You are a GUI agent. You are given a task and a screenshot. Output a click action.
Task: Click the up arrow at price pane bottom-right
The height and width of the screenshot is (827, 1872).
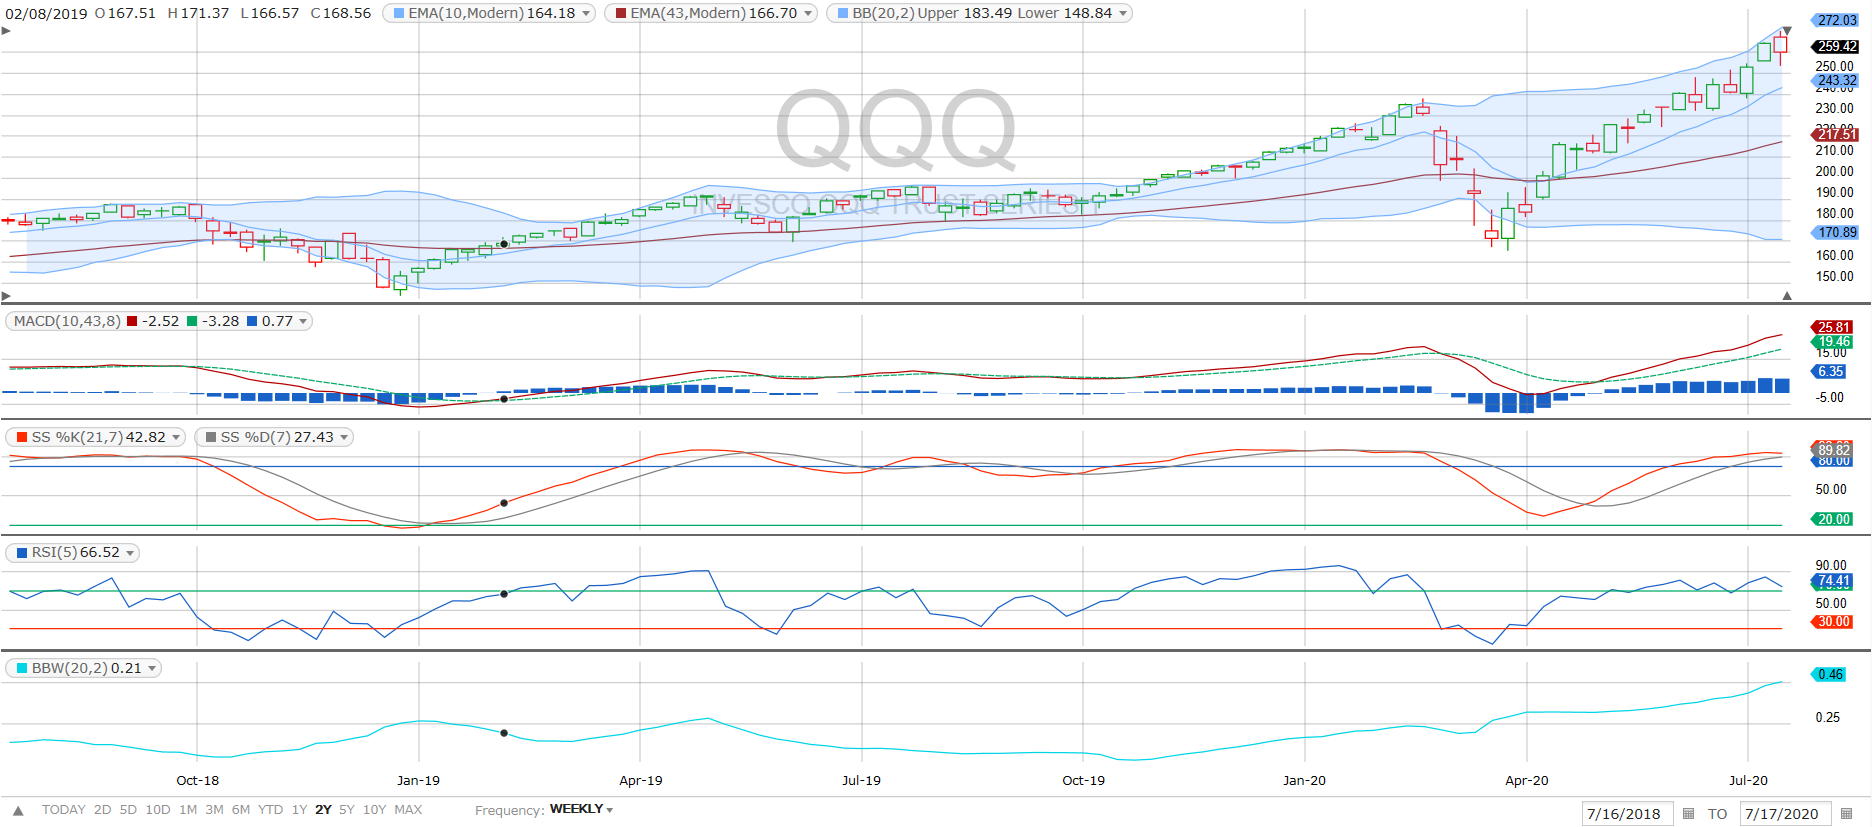click(x=1787, y=296)
